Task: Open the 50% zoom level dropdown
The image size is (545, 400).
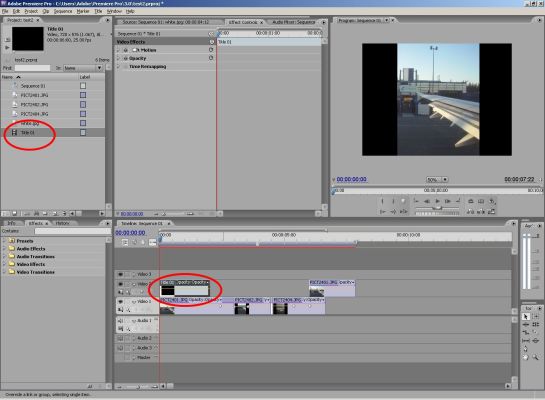Action: [x=445, y=180]
